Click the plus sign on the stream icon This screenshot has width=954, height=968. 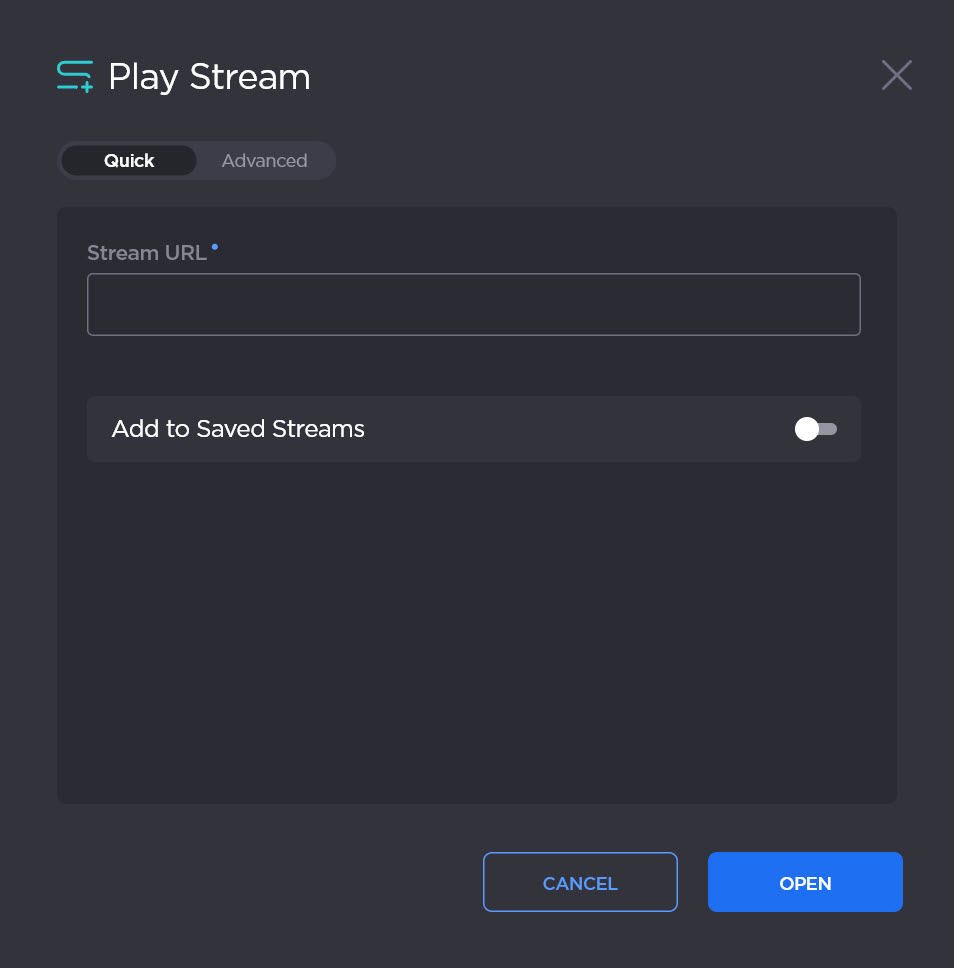[87, 88]
